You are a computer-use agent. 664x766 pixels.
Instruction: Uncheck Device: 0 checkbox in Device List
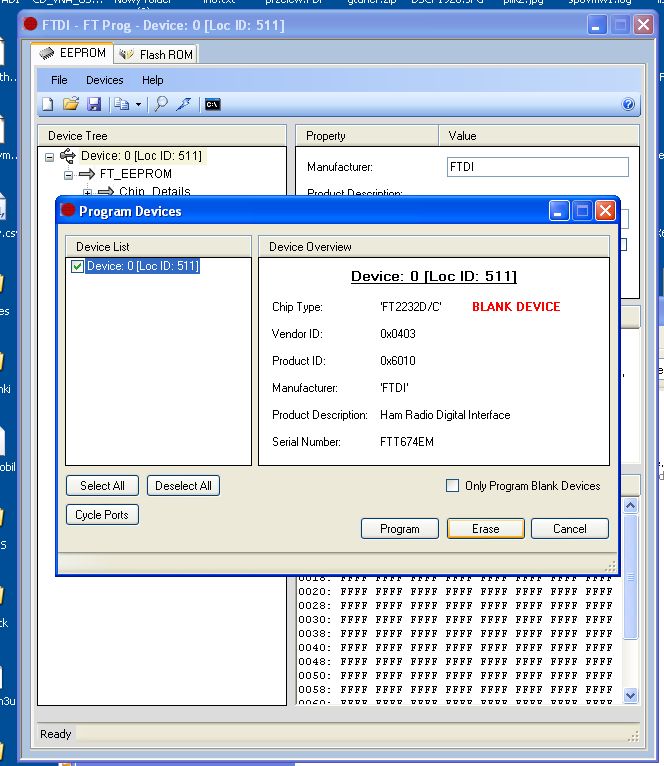click(77, 266)
